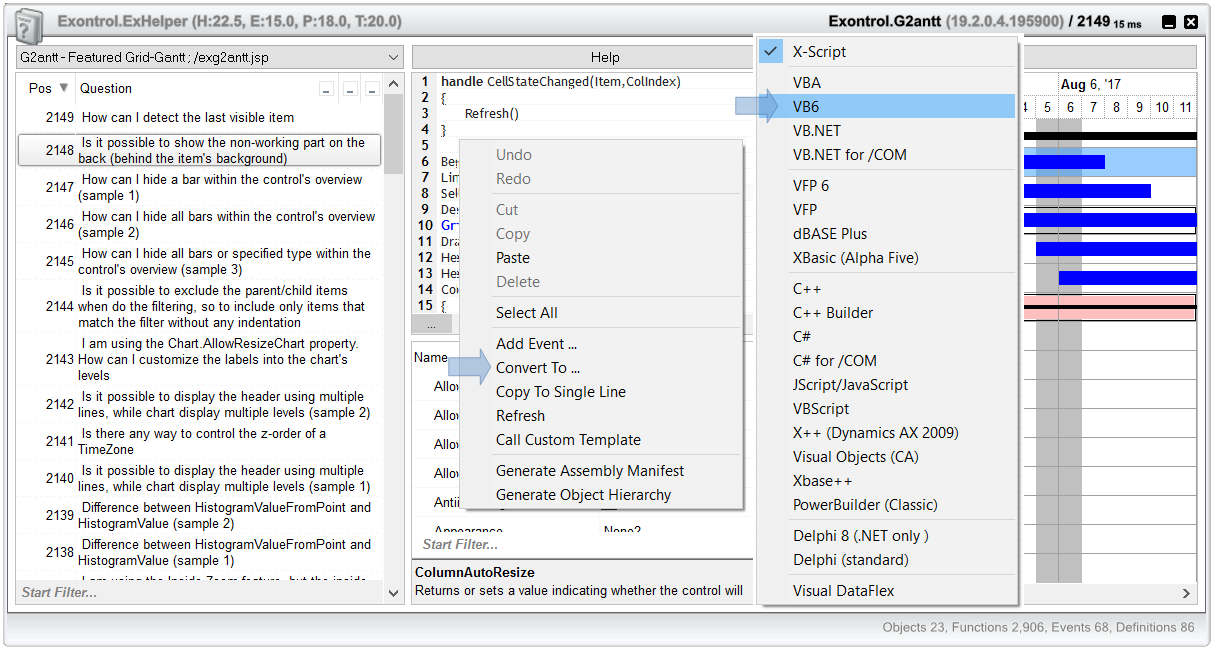Screen dimensions: 1217x652
Task: Click the scroll-up arrow of the questions list
Action: (393, 86)
